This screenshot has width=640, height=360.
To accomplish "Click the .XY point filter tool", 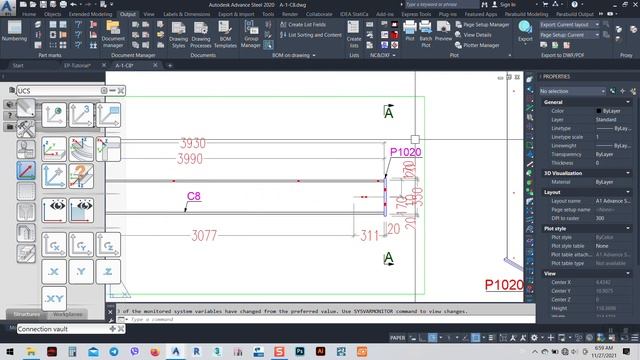I will 53,298.
